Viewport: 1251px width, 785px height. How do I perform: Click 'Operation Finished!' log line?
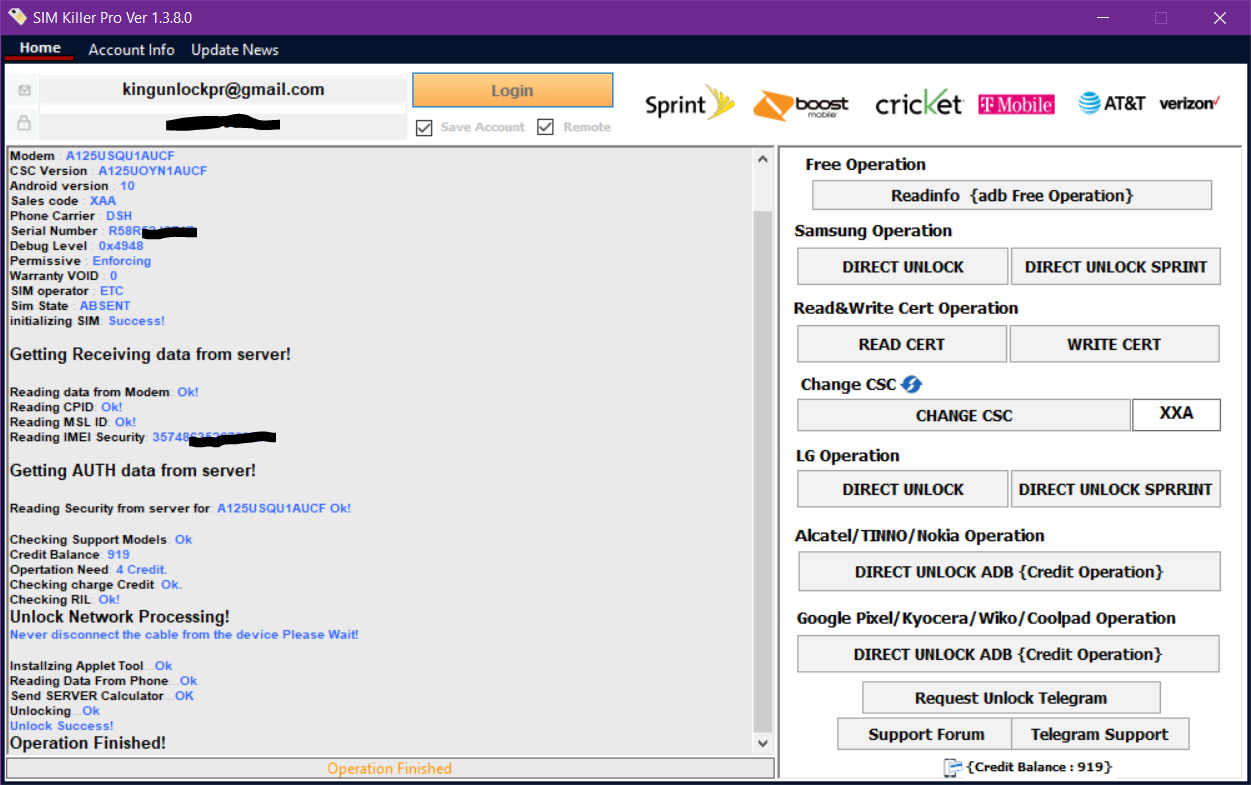coord(88,743)
